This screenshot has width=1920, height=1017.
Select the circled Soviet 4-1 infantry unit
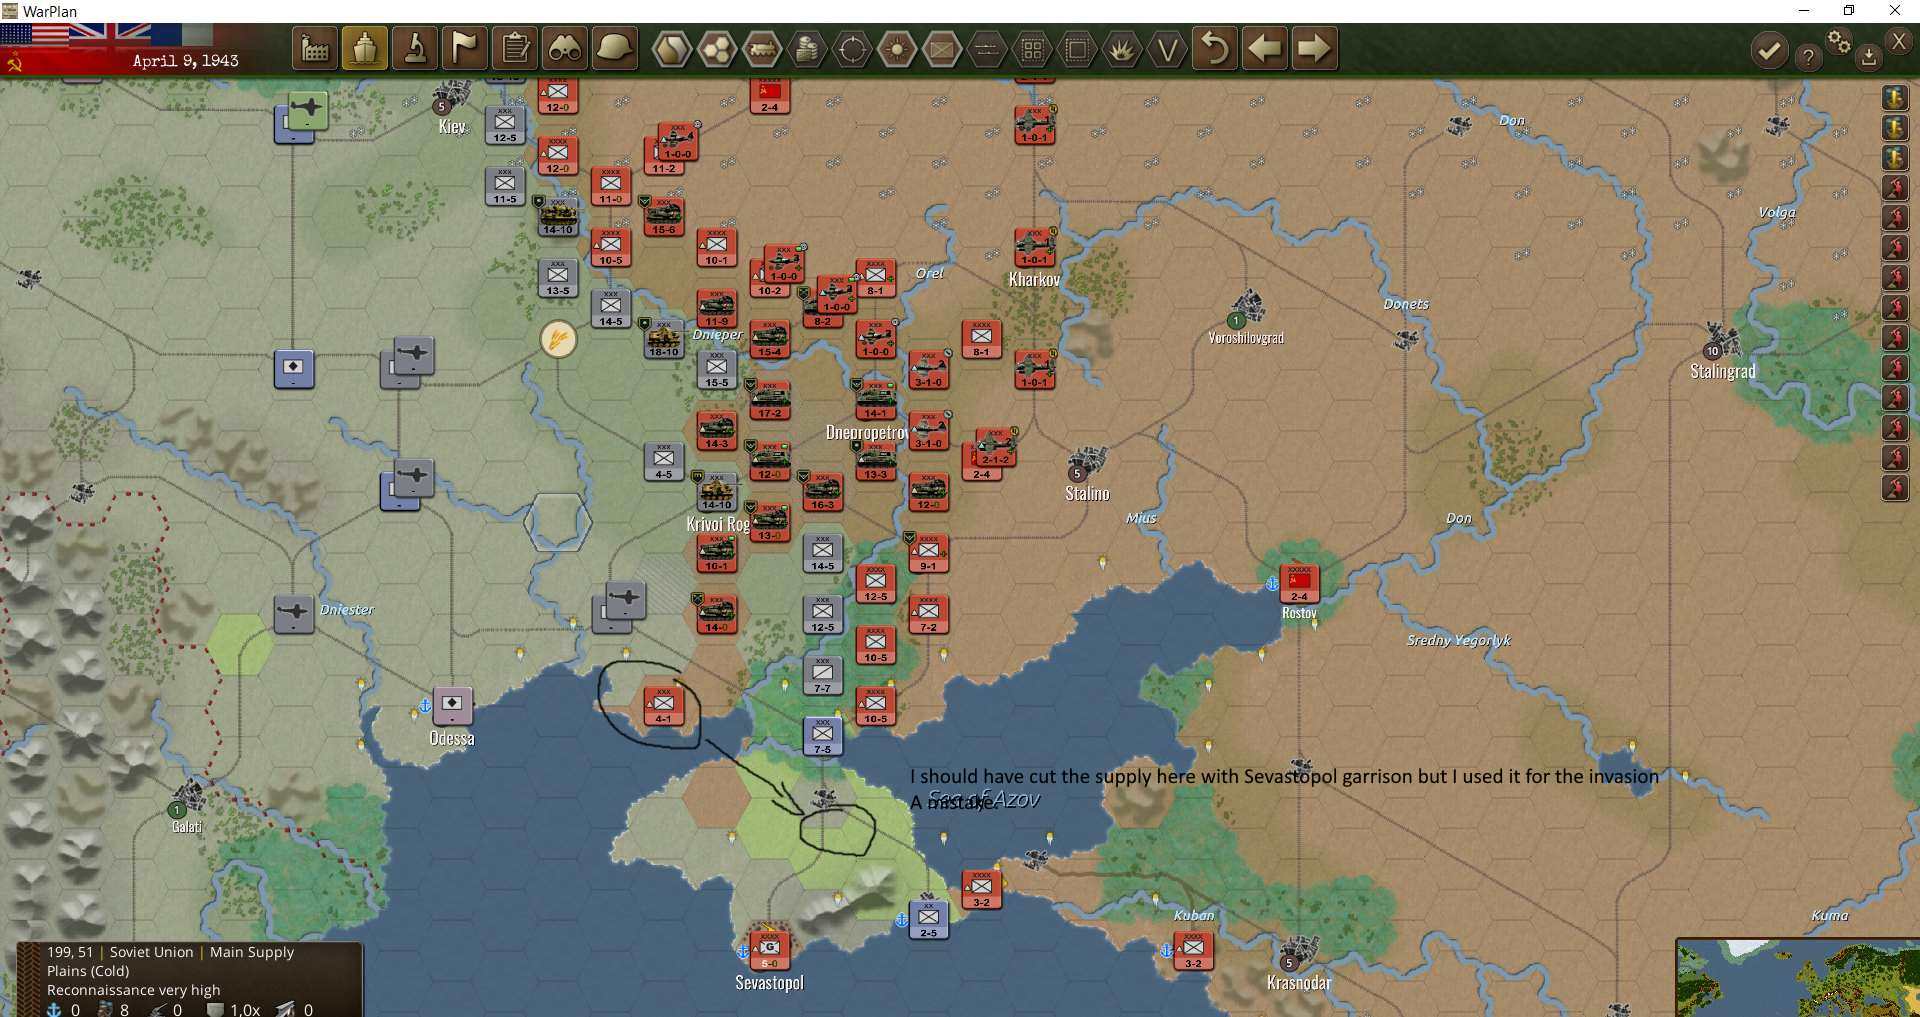(663, 706)
